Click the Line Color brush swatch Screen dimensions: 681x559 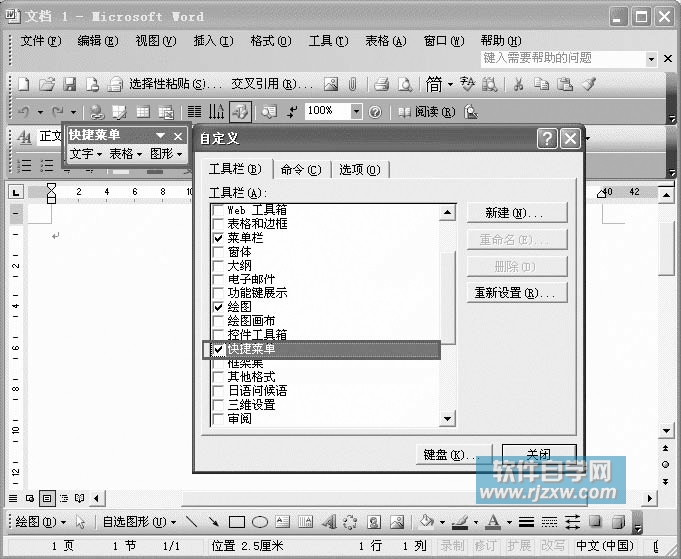point(460,522)
